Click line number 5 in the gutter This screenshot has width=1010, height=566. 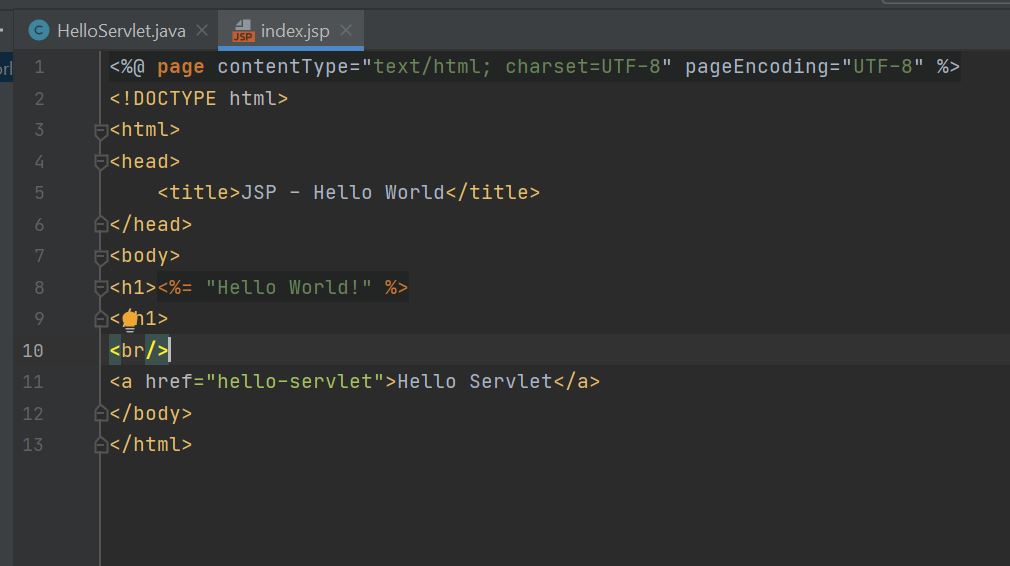(x=38, y=193)
